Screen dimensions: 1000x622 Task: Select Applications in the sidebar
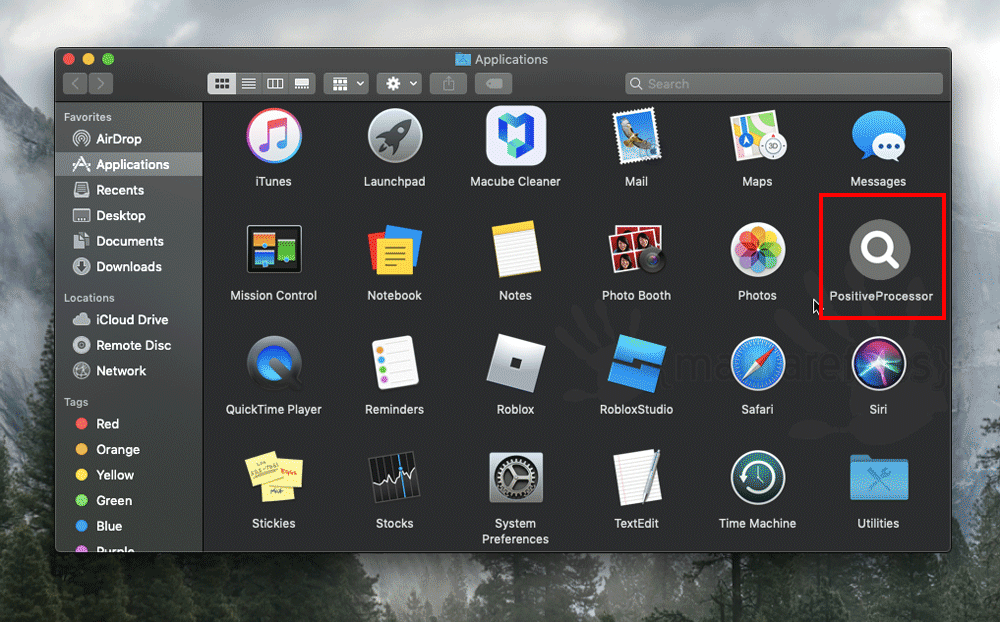(x=129, y=164)
